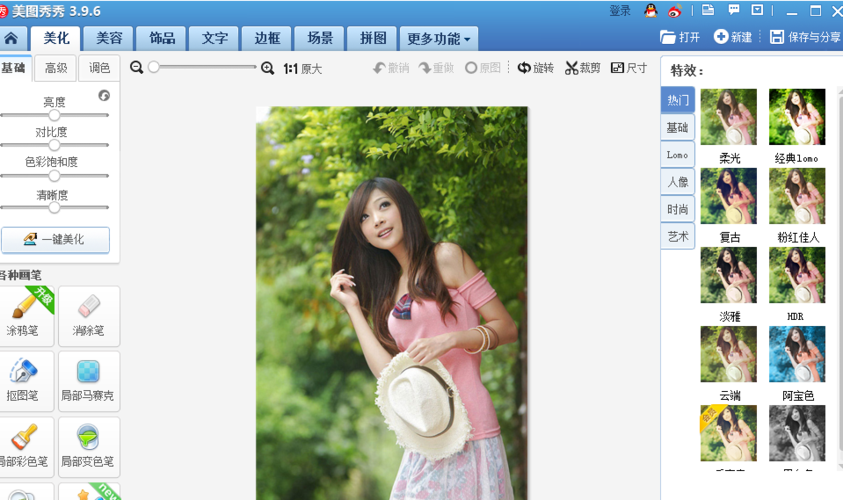843x500 pixels.
Task: Click the reset icon beside 亮度
Action: click(x=104, y=96)
